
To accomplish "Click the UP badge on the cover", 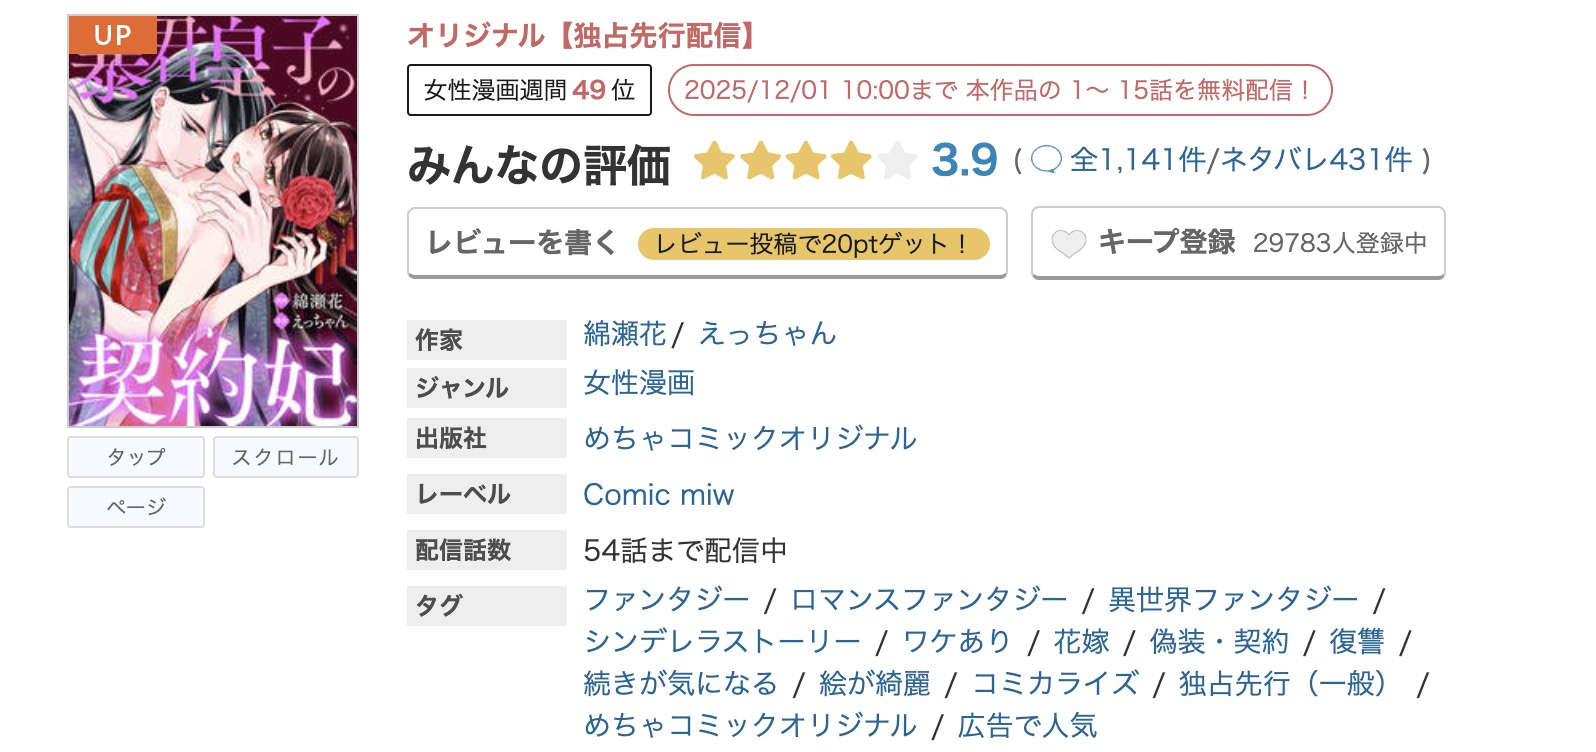I will [x=110, y=35].
